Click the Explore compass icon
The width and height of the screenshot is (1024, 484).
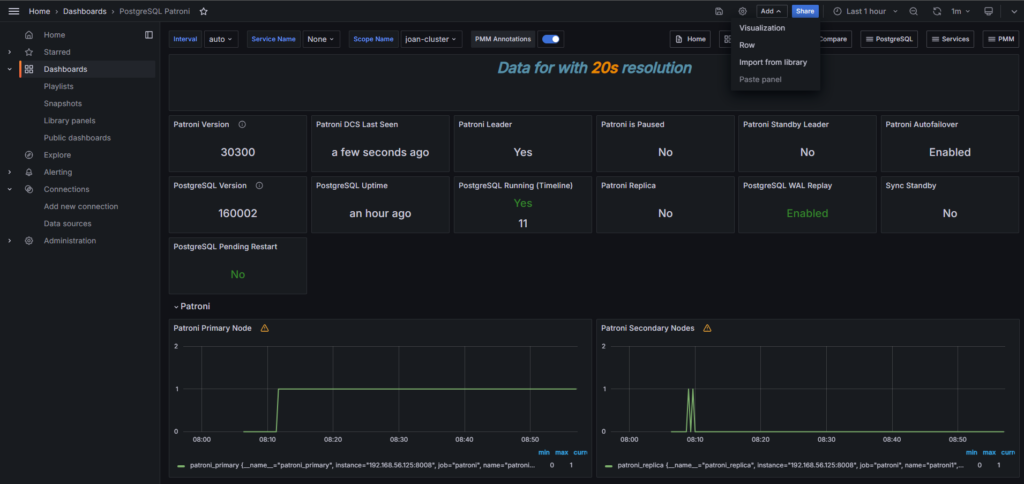click(29, 155)
